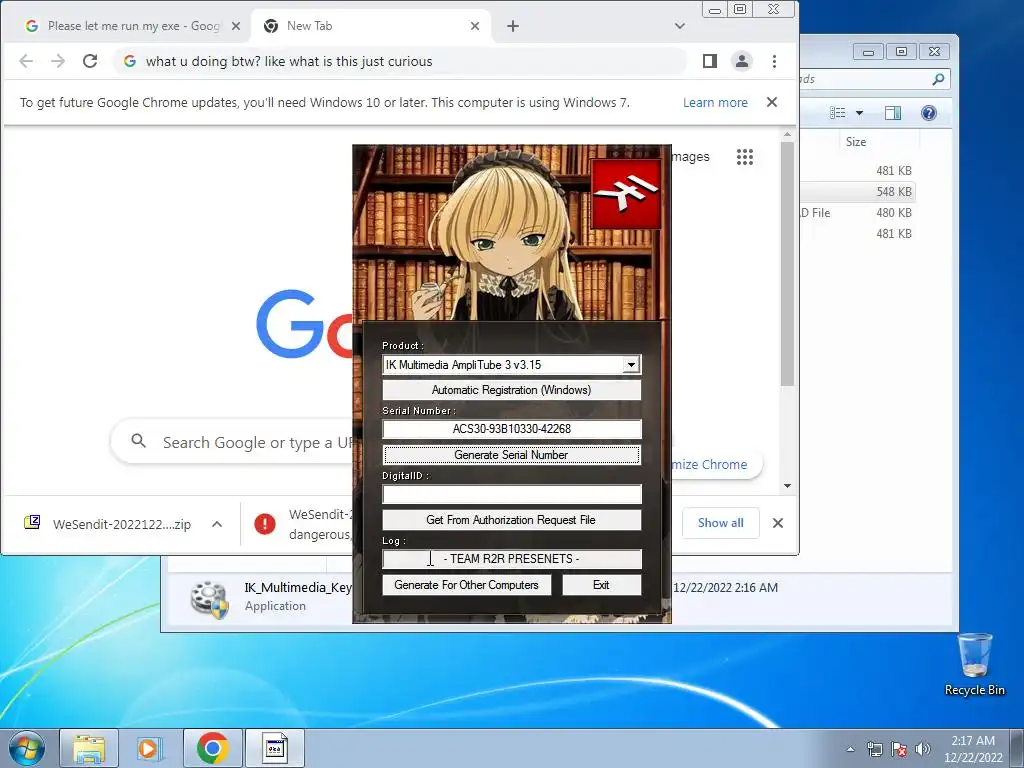Focus the Chrome address bar
The image size is (1024, 768).
point(402,61)
